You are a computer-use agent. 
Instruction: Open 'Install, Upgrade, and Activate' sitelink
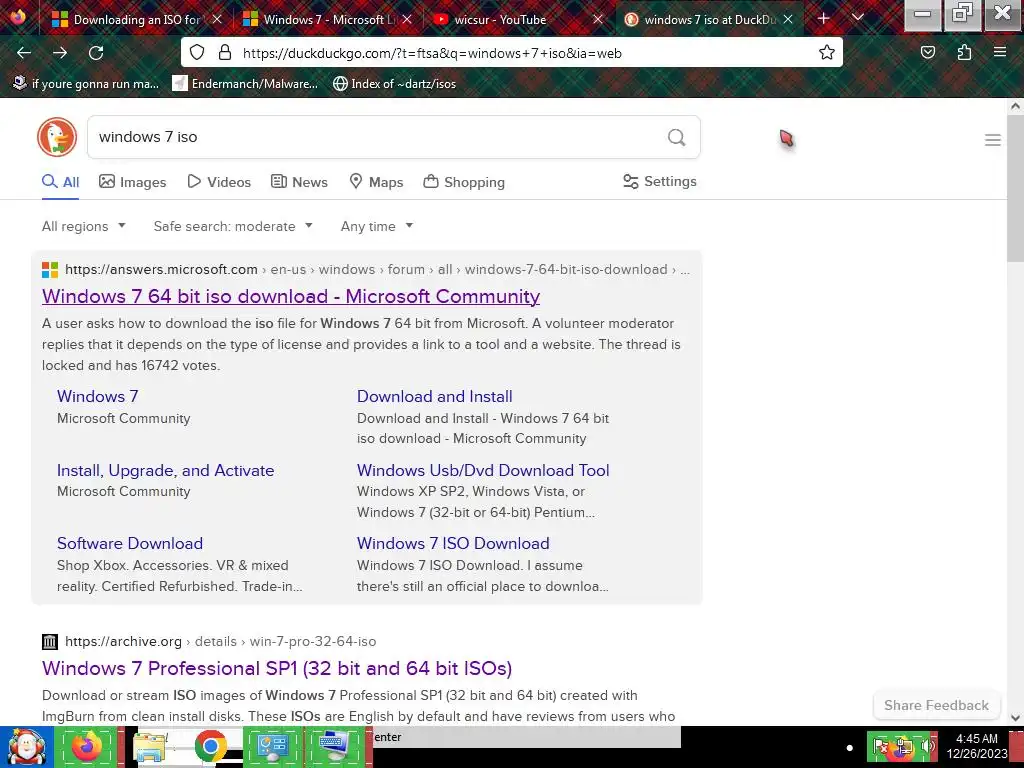(x=165, y=470)
